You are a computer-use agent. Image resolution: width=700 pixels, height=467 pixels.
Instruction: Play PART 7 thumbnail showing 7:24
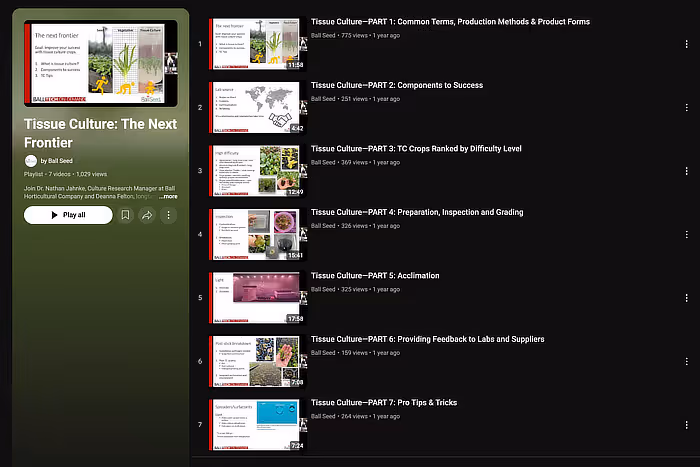[258, 424]
